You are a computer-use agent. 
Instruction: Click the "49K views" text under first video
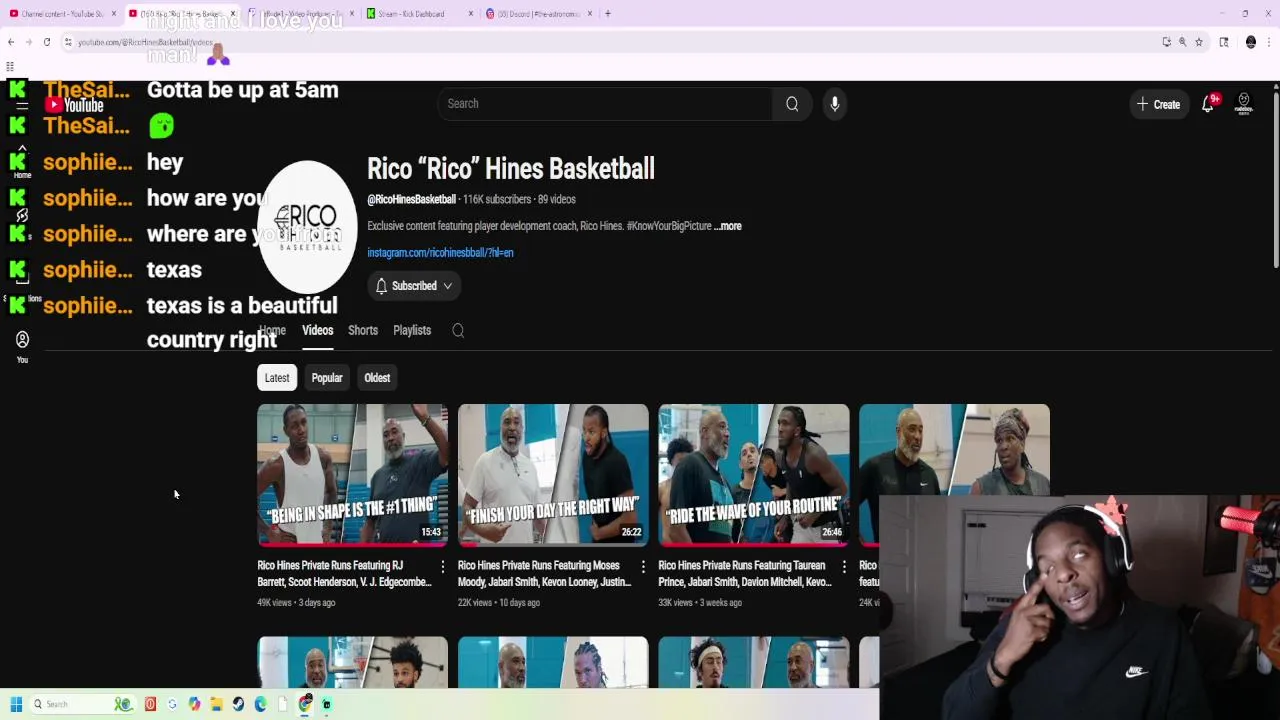coord(274,603)
